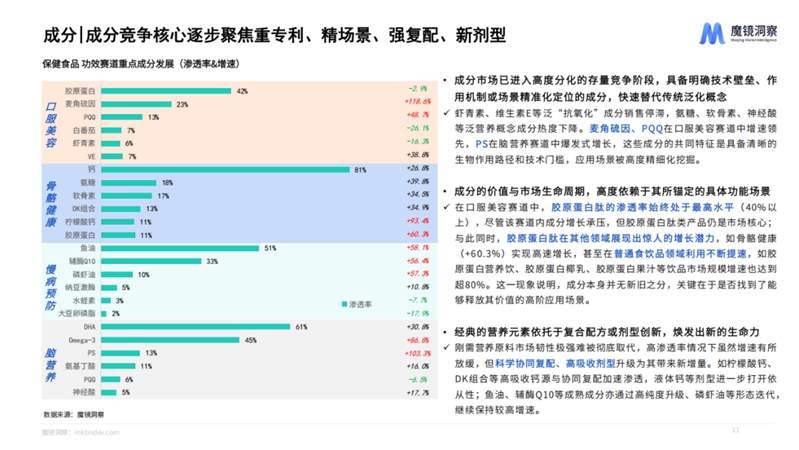The height and width of the screenshot is (450, 799).
Task: Click the 42% value label
Action: 242,91
